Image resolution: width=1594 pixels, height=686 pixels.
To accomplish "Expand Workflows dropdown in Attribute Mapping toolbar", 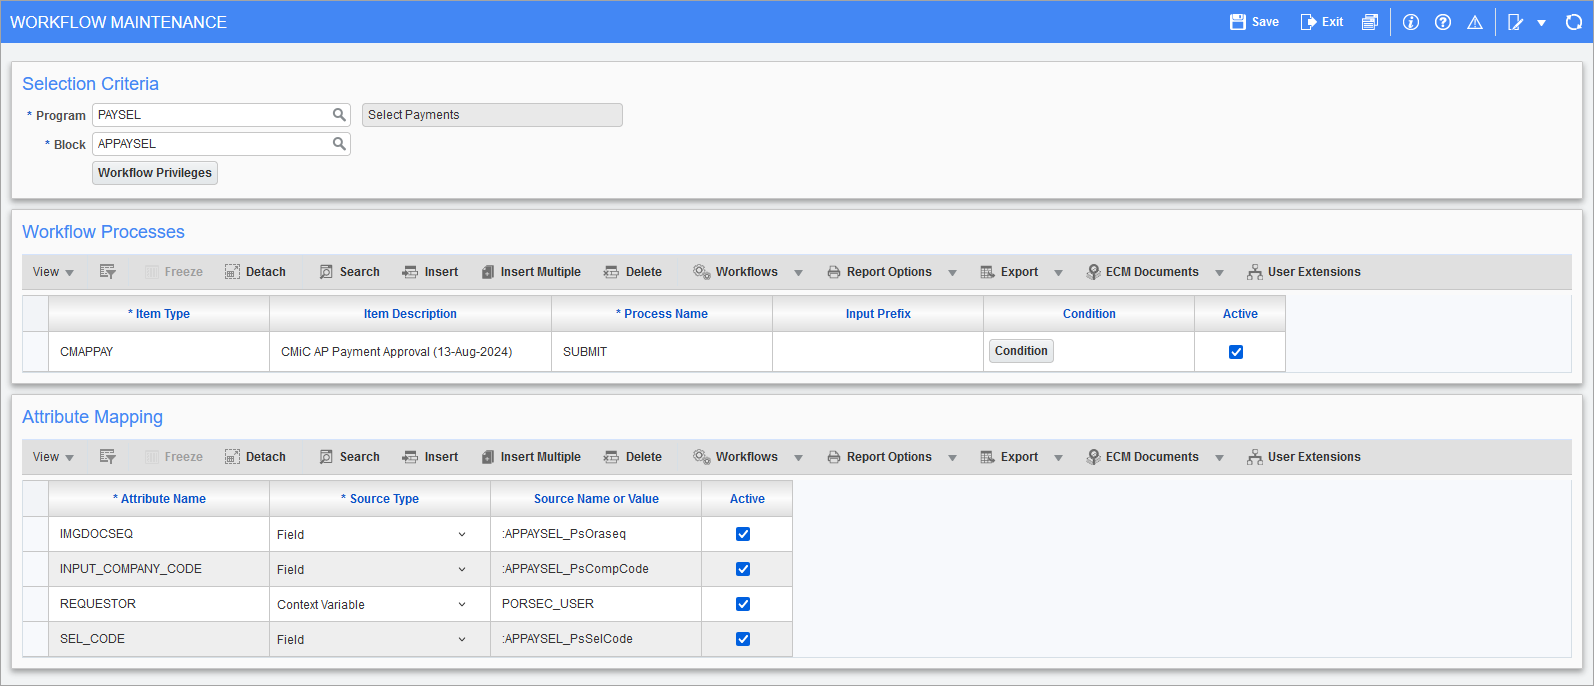I will [799, 458].
